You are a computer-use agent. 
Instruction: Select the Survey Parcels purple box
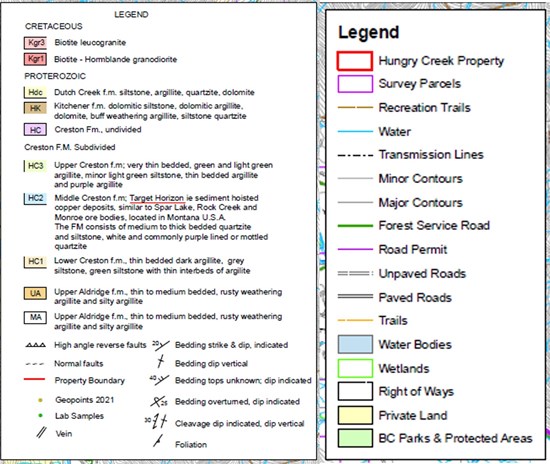pos(355,84)
